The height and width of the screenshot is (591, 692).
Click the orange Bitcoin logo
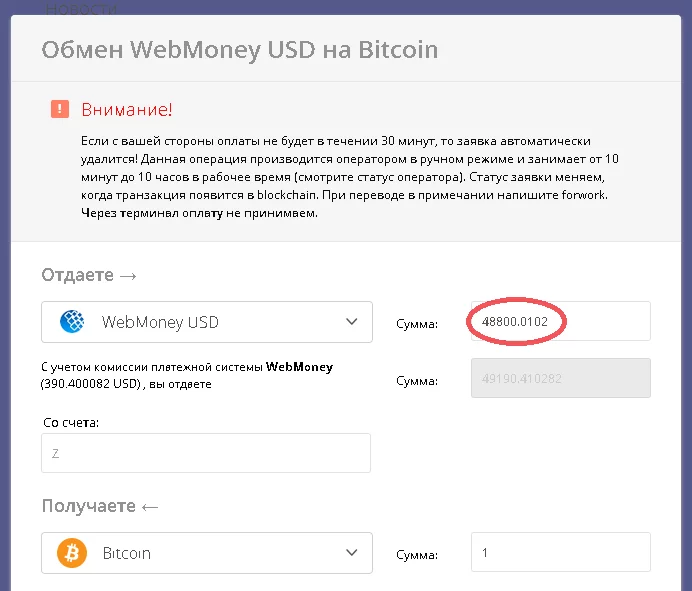pos(72,553)
